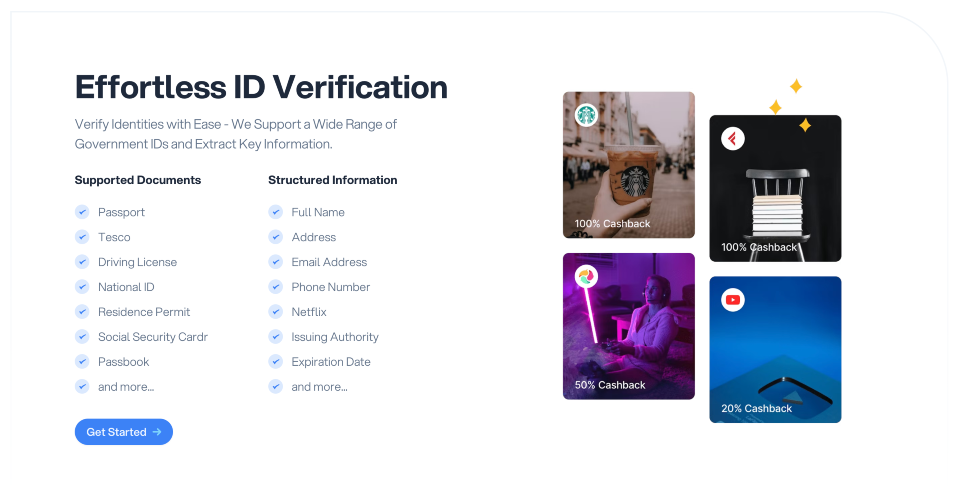Click the 'Driving License' list item text

137,262
